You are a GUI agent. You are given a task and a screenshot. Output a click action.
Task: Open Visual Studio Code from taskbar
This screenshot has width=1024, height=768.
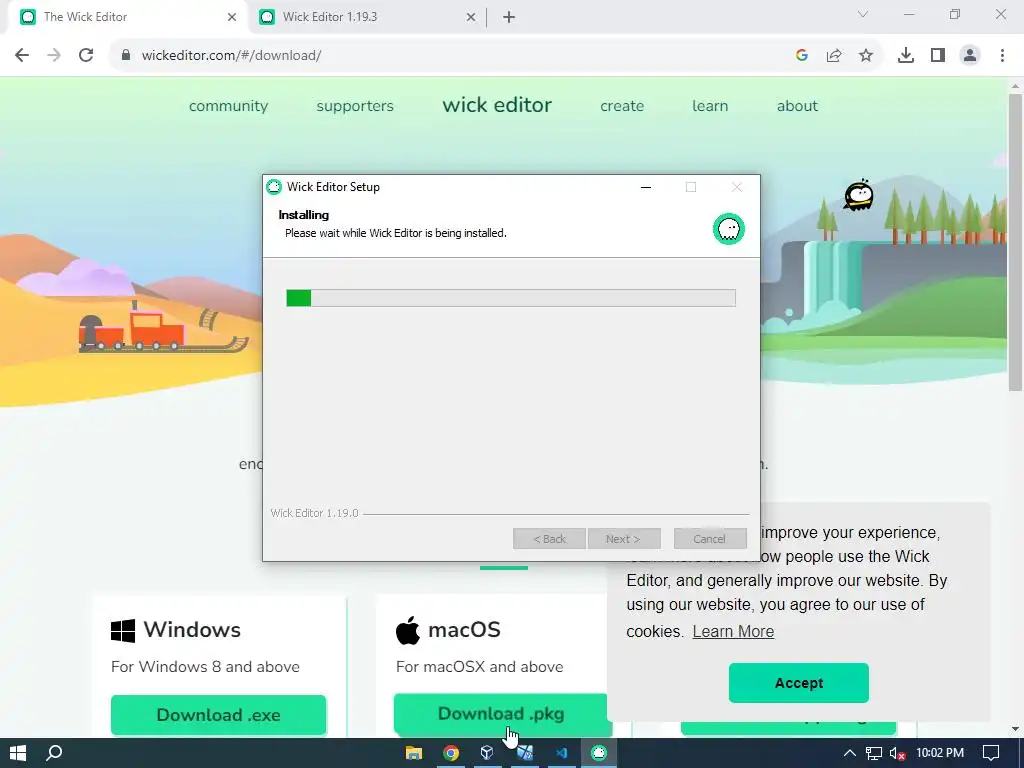click(562, 753)
